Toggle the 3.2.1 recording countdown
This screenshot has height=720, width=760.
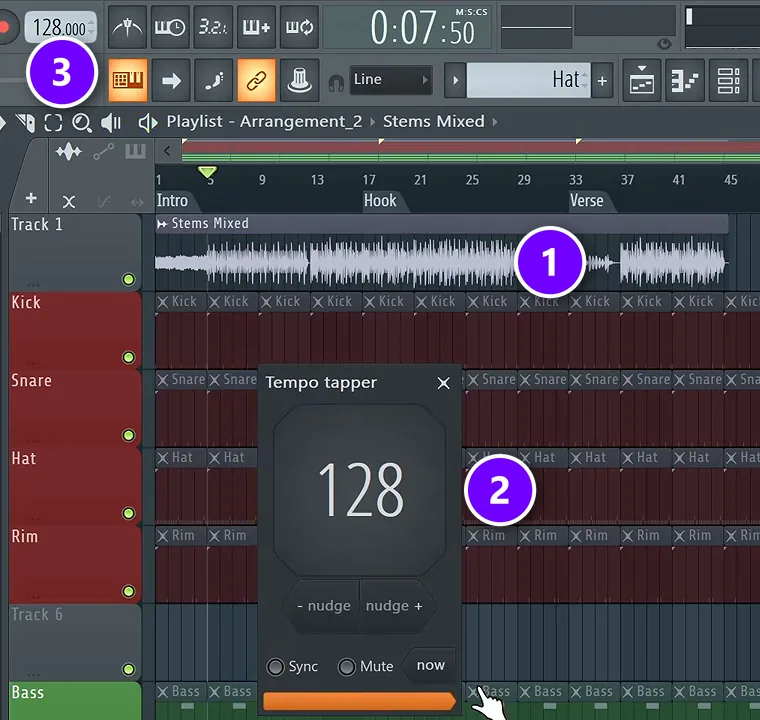(213, 27)
